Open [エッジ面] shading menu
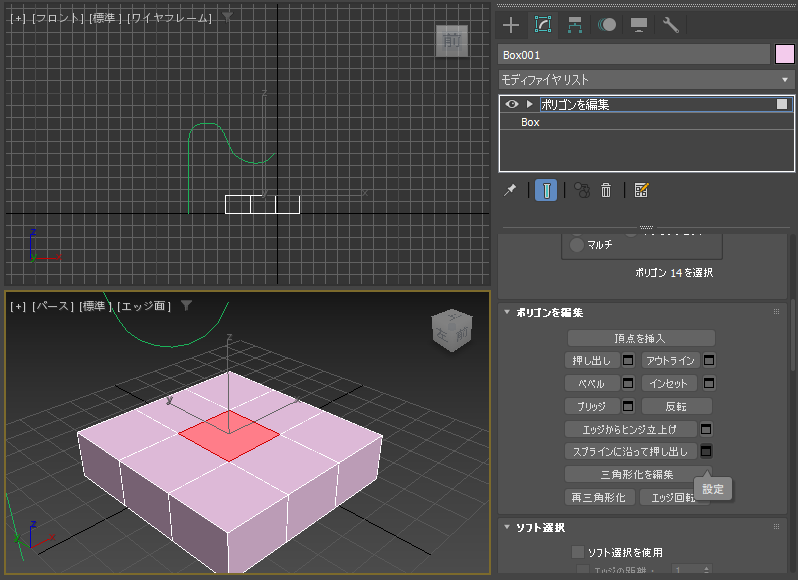798x580 pixels. click(144, 306)
